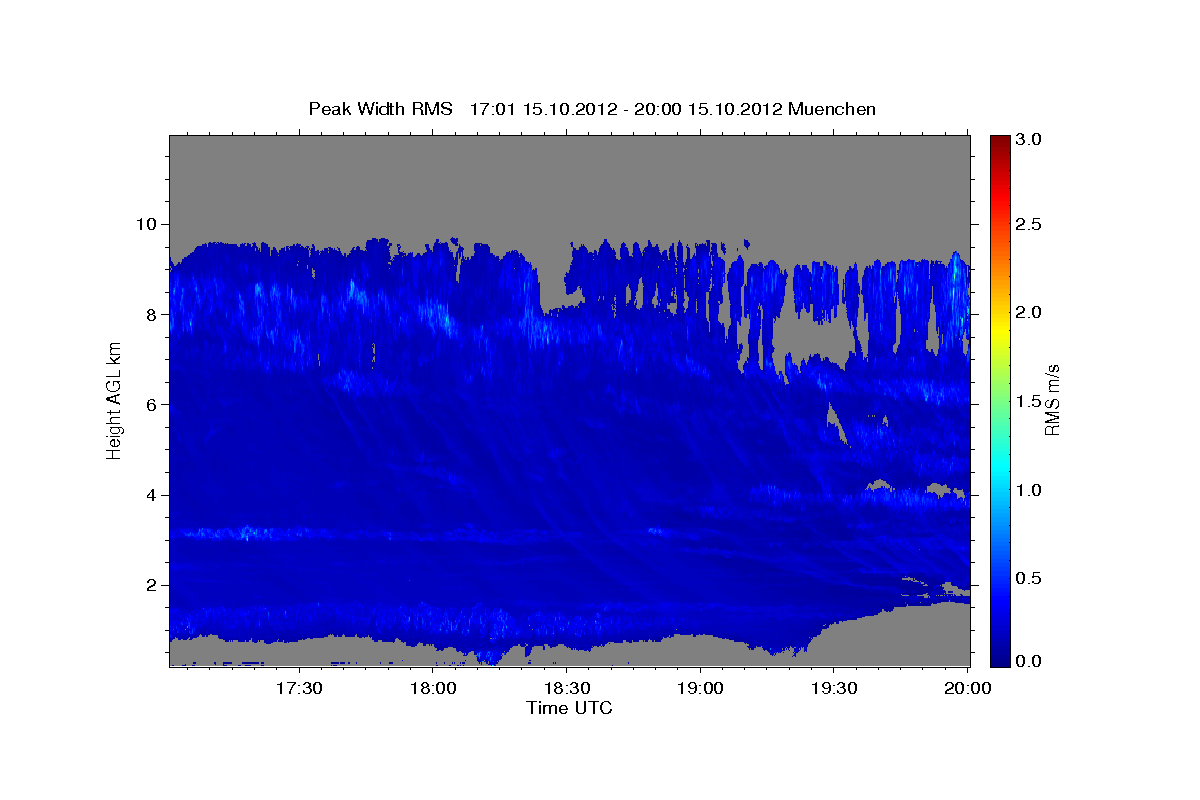Click the 'RMS m/s' colorbar label

pyautogui.click(x=1051, y=400)
